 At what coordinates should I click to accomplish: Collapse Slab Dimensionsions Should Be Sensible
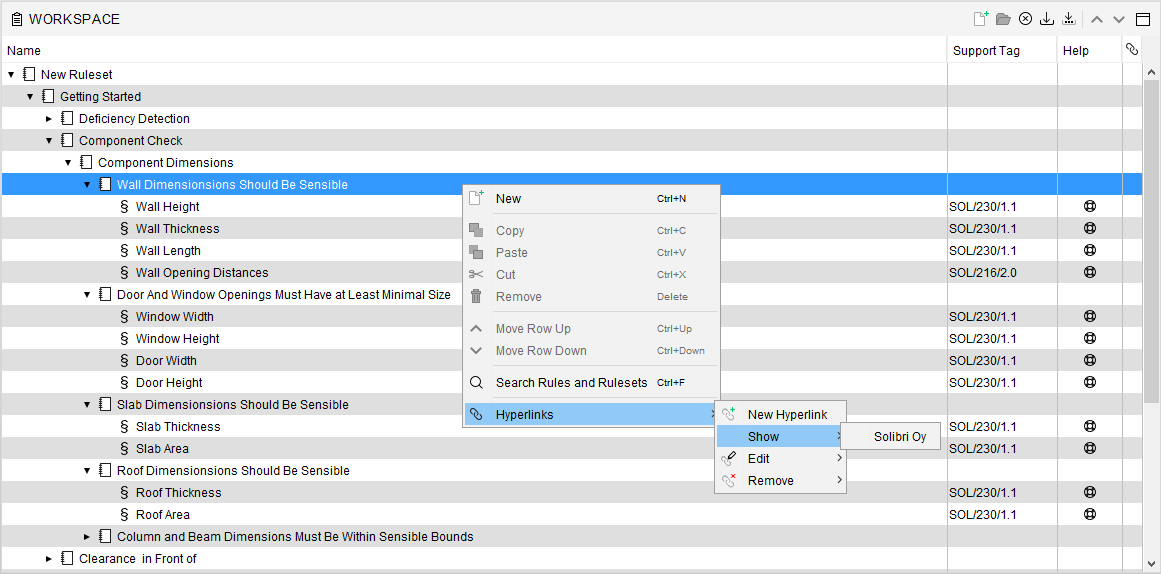pyautogui.click(x=87, y=404)
